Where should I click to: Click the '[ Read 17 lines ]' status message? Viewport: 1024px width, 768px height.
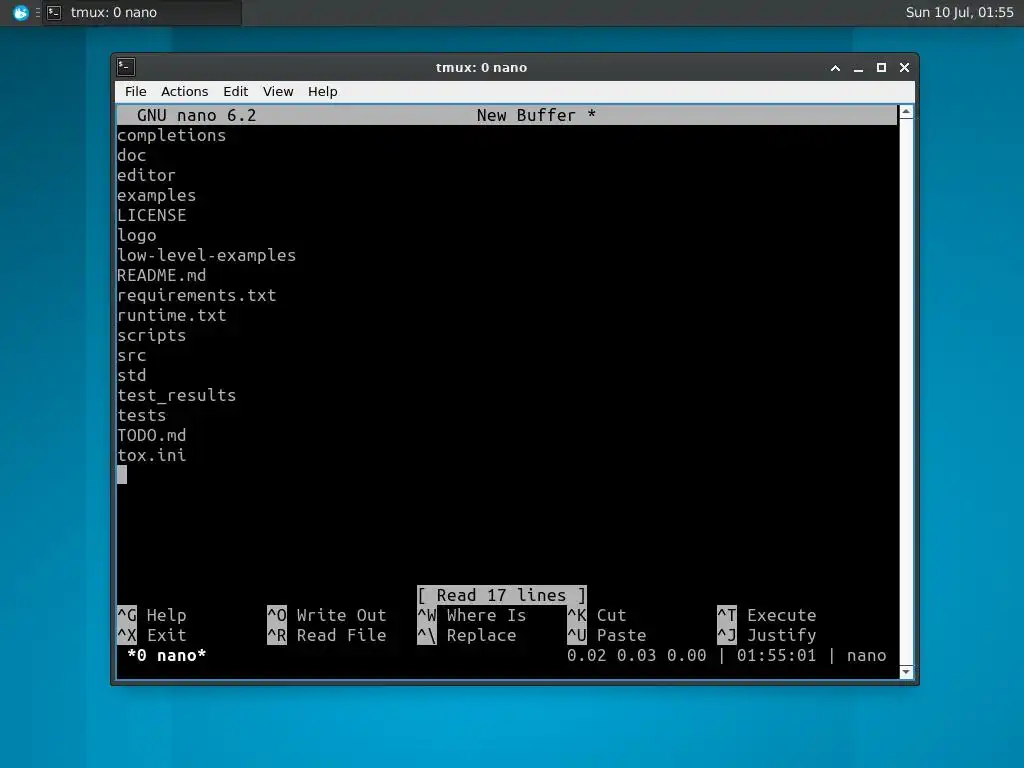[x=502, y=596]
